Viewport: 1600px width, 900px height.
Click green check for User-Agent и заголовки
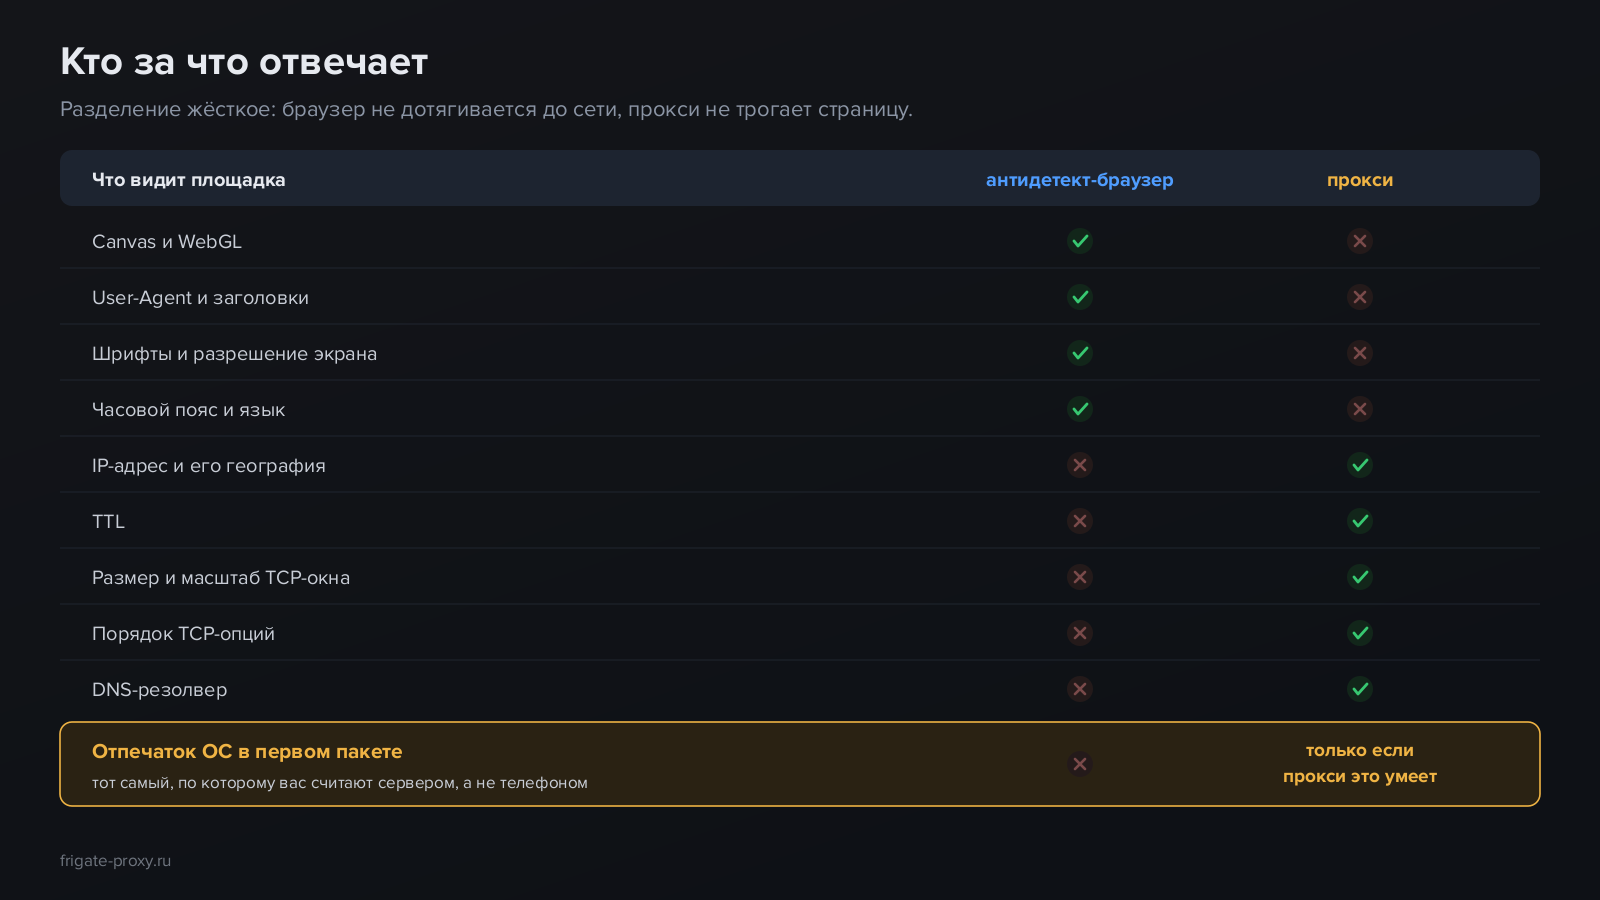click(x=1080, y=297)
